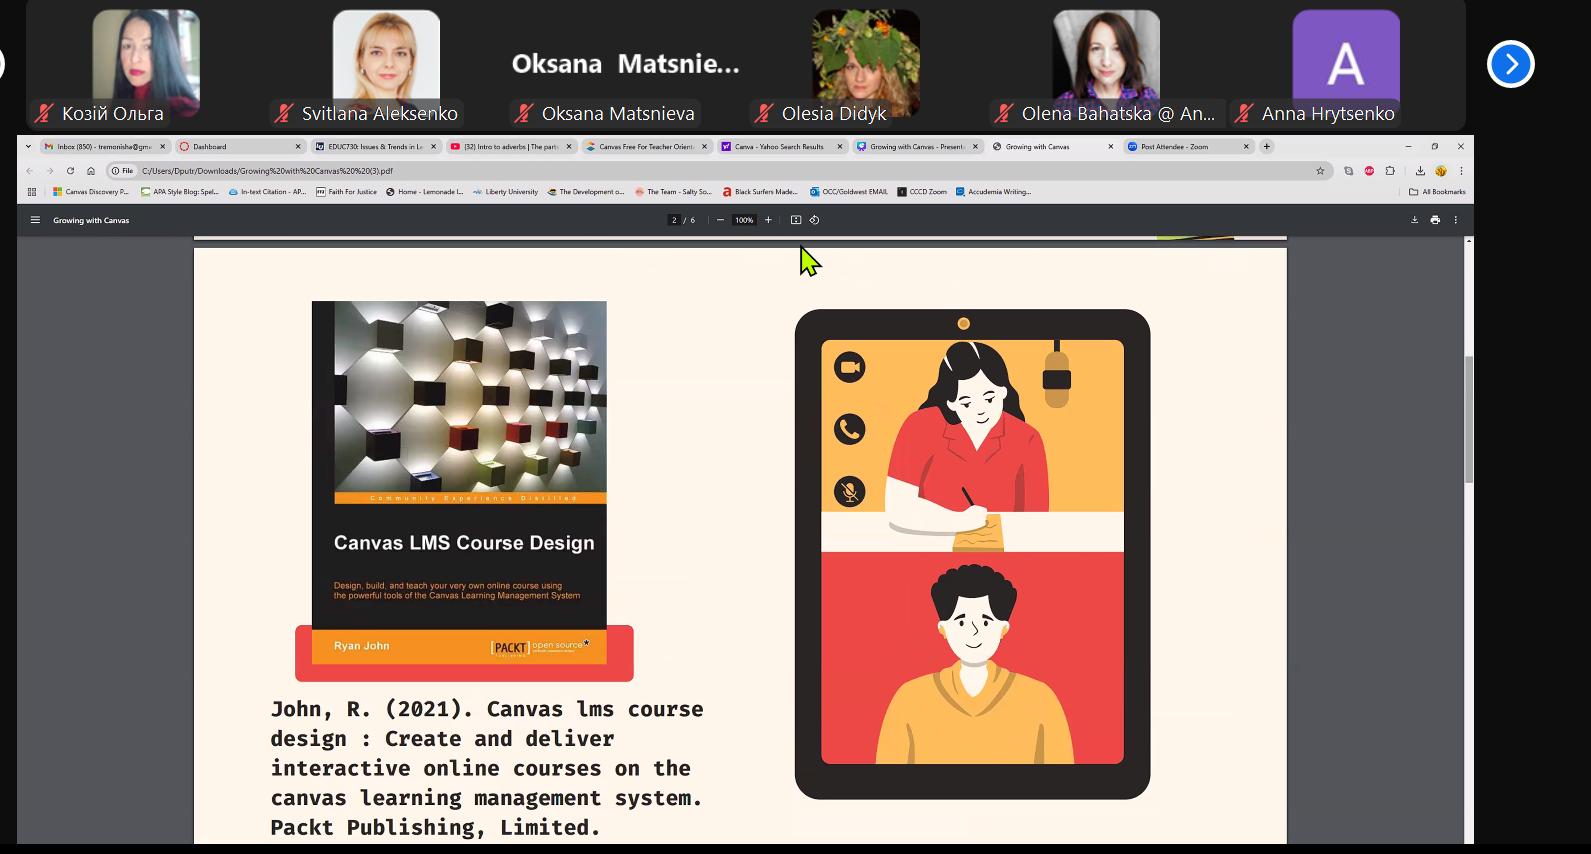Open APA Style Blog bookmark
This screenshot has width=1591, height=854.
click(x=180, y=192)
